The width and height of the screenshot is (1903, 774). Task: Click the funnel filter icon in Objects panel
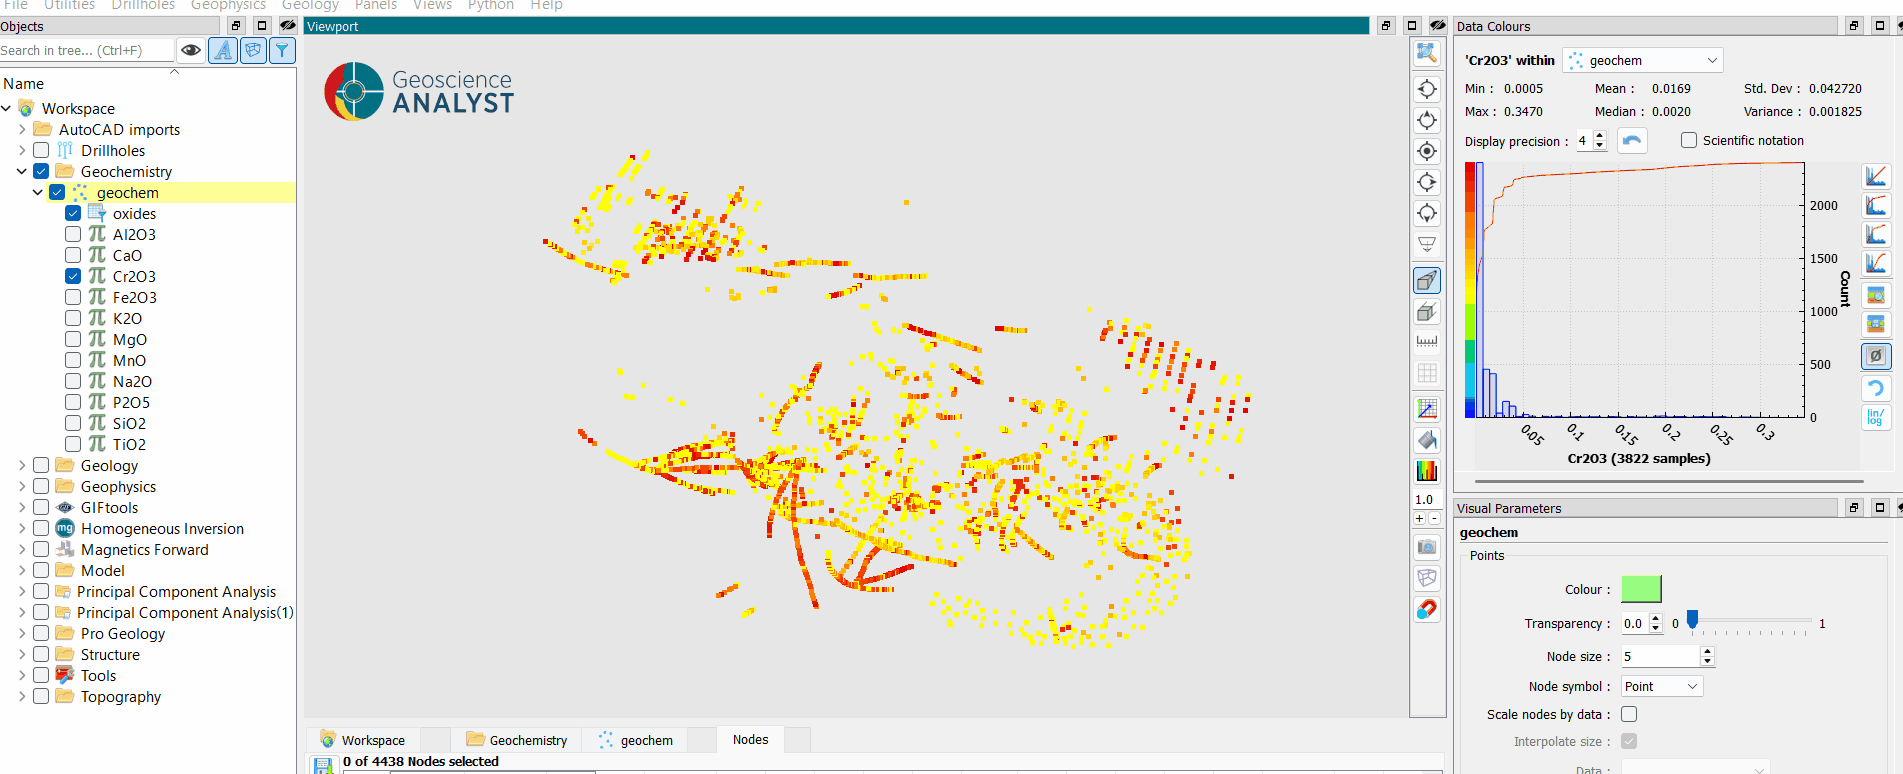283,50
